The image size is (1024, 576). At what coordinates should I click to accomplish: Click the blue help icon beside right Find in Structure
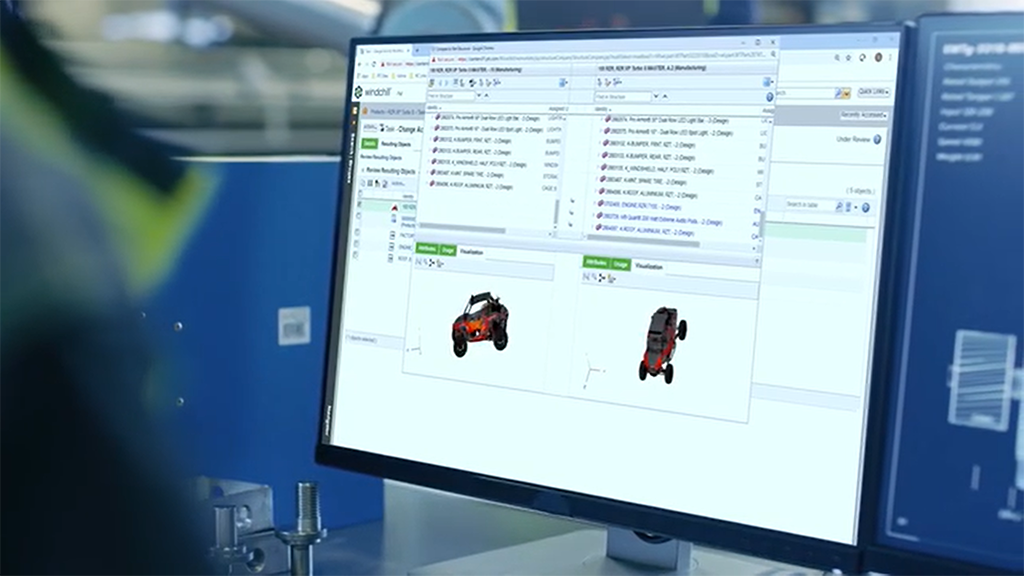(769, 97)
